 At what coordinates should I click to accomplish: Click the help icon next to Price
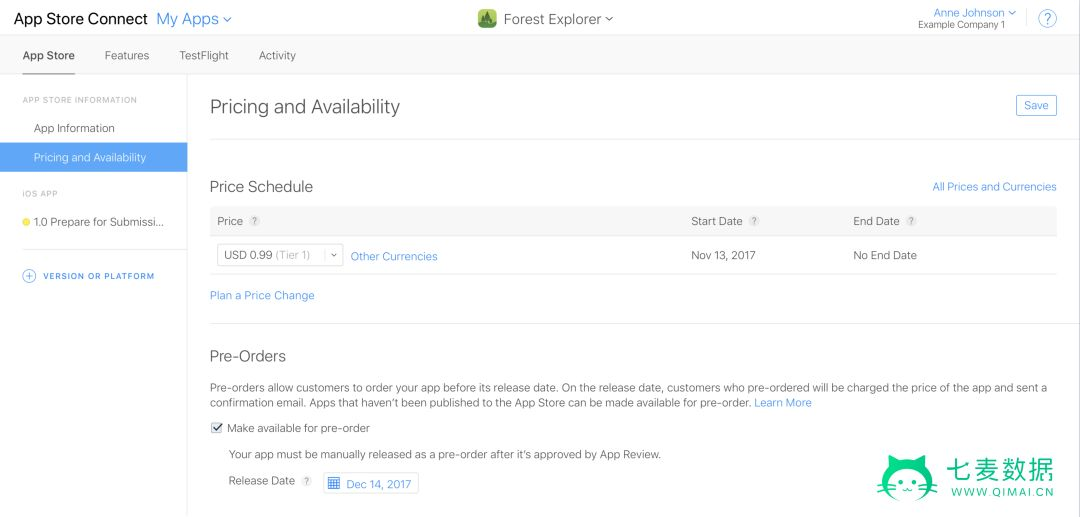tap(255, 221)
